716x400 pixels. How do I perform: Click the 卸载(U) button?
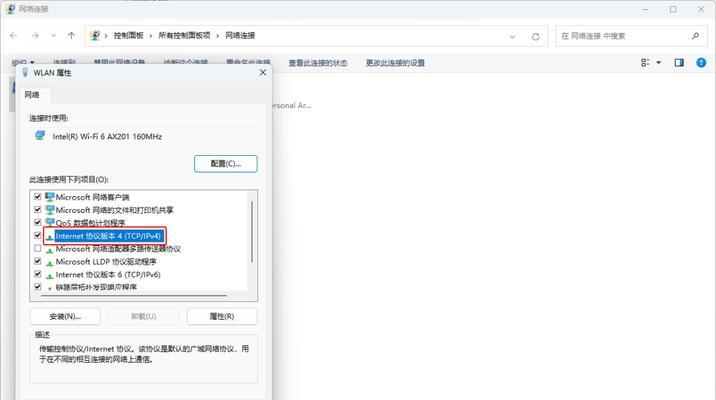tap(143, 316)
